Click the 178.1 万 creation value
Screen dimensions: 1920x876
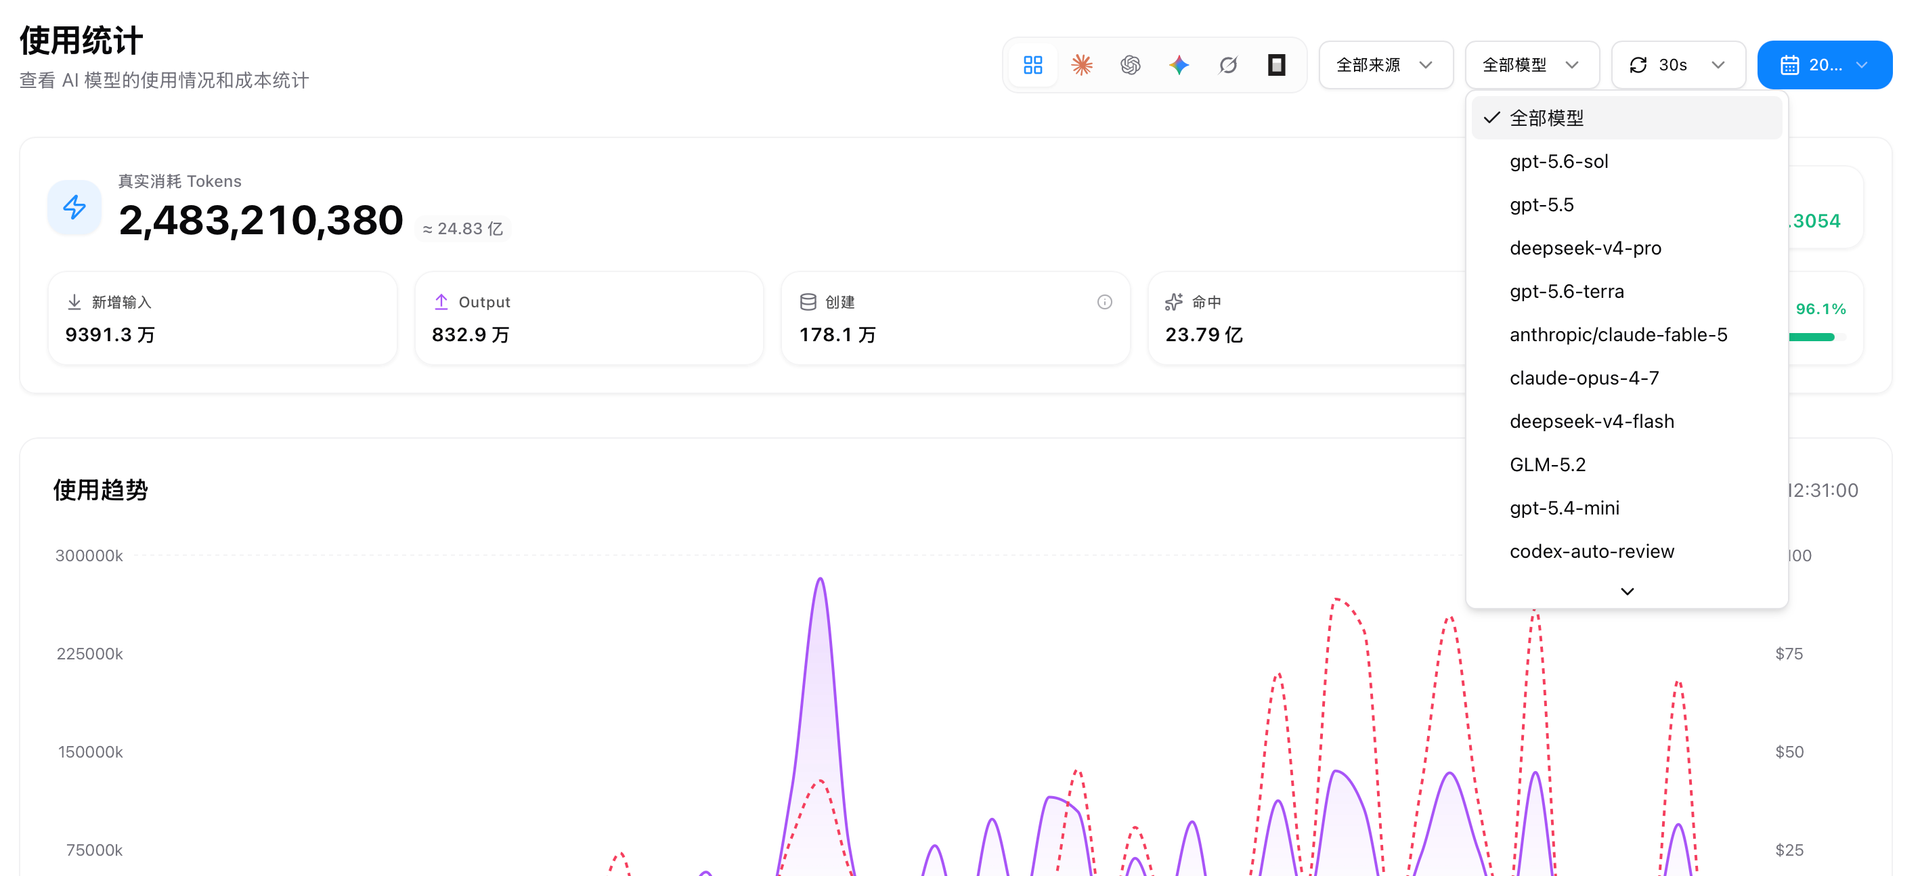coord(838,335)
